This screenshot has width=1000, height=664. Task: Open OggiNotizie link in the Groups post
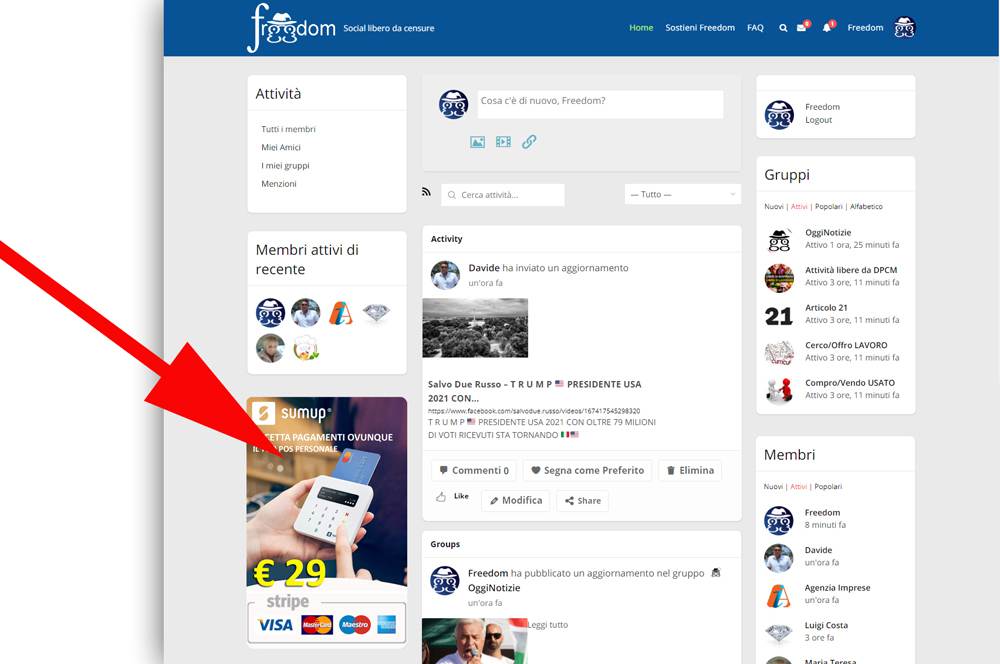[494, 588]
